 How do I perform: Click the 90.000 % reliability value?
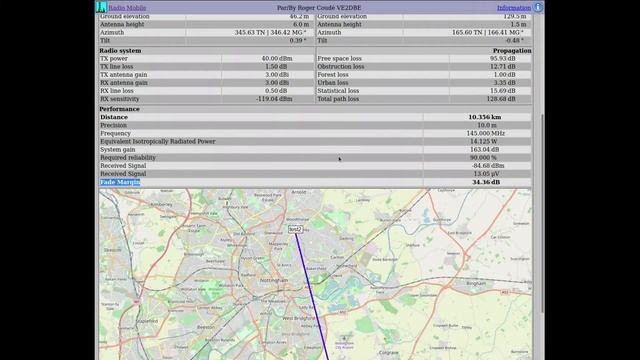[x=483, y=158]
